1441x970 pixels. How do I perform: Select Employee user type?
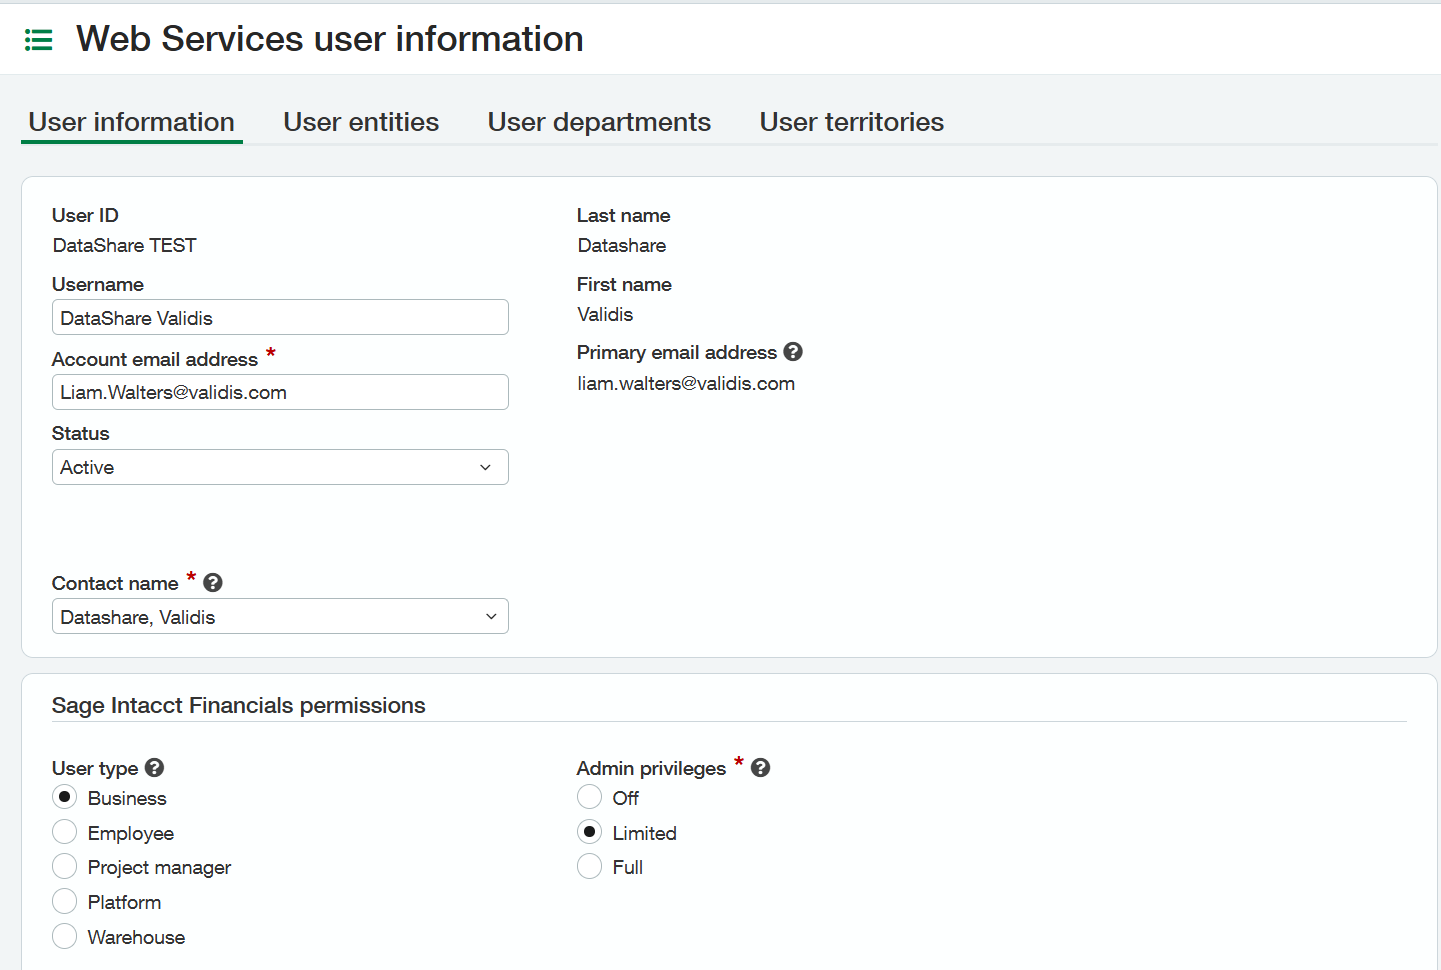coord(65,833)
